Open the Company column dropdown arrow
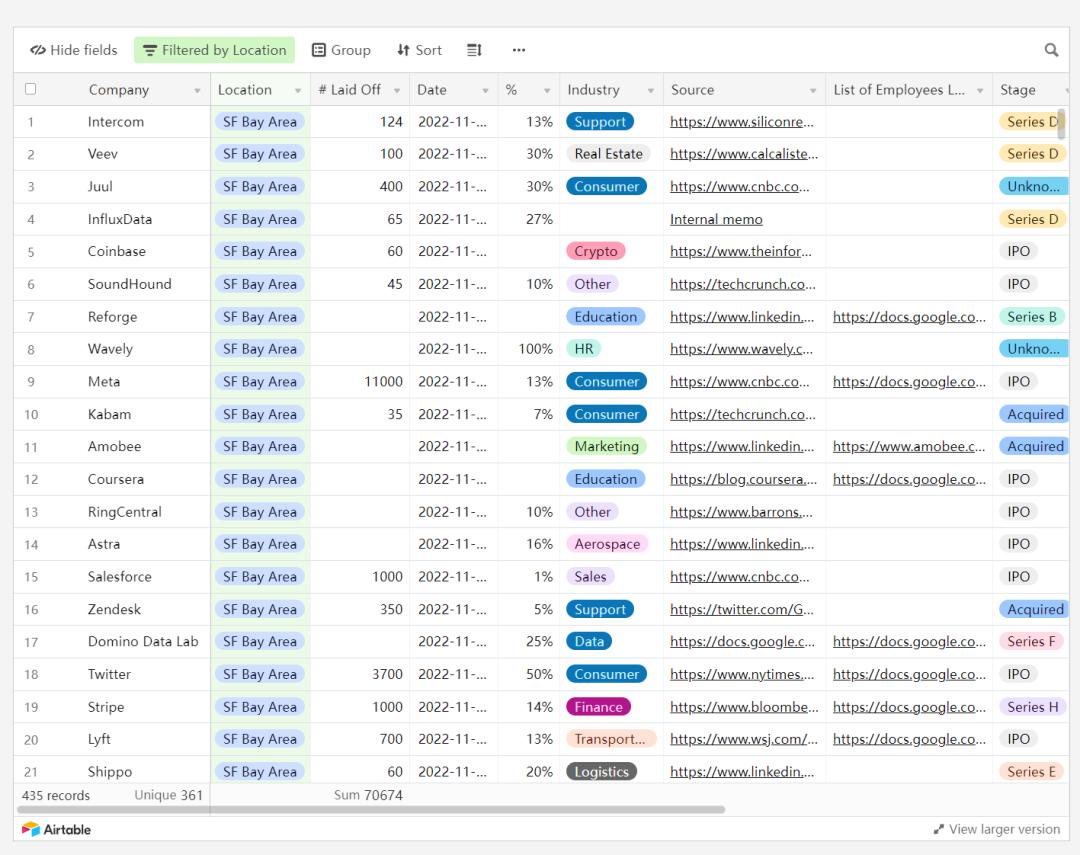The image size is (1080, 855). [197, 90]
